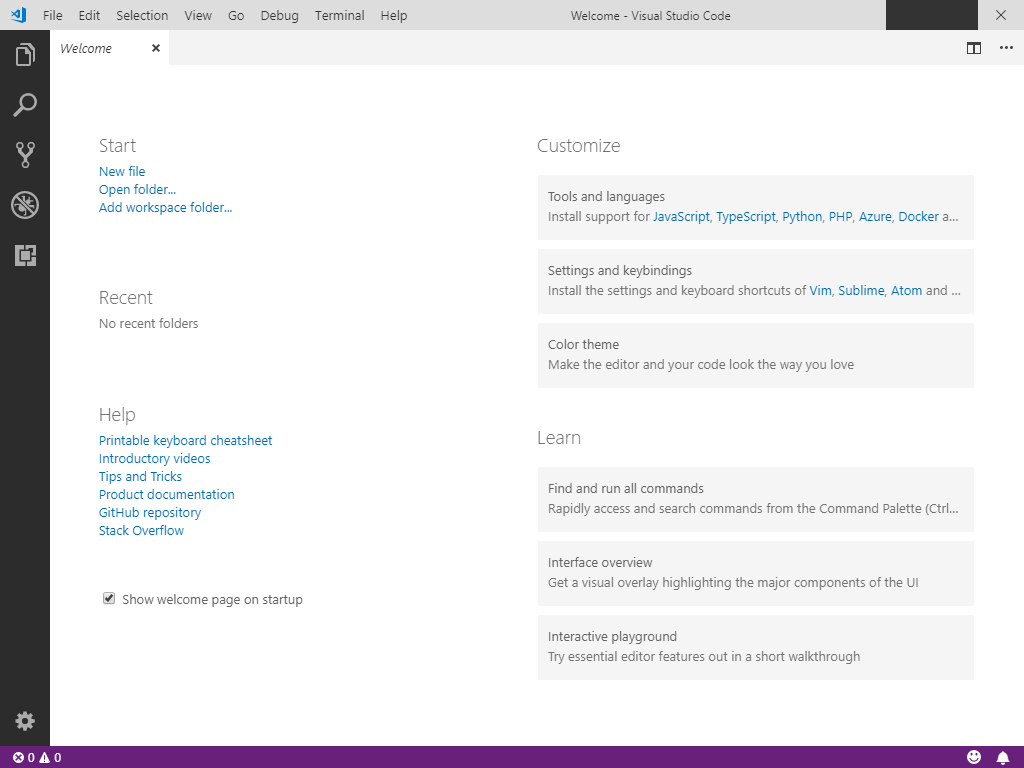Open the Selection menu
The width and height of the screenshot is (1024, 768).
[x=142, y=15]
